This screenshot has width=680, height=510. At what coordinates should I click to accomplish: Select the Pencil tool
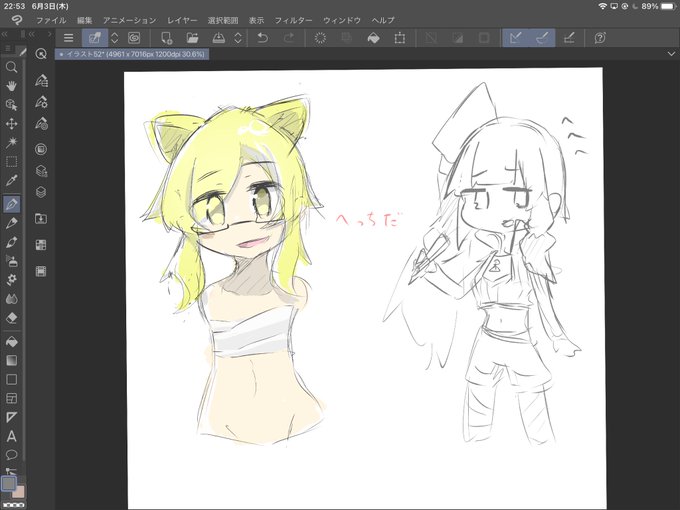(x=12, y=223)
